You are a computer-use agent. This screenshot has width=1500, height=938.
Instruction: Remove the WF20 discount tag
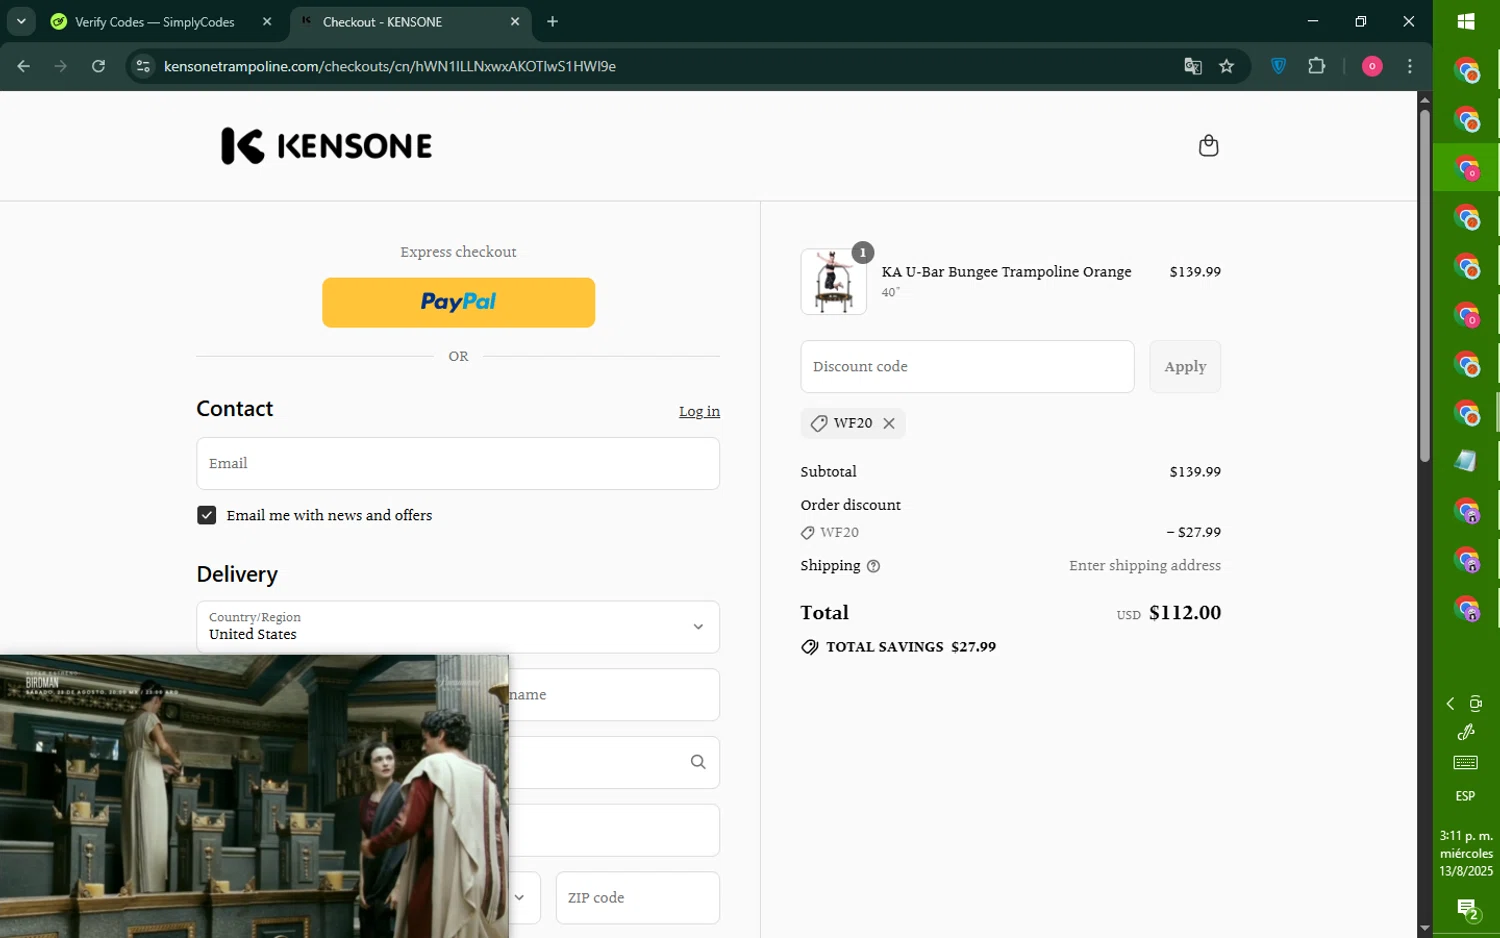coord(889,423)
